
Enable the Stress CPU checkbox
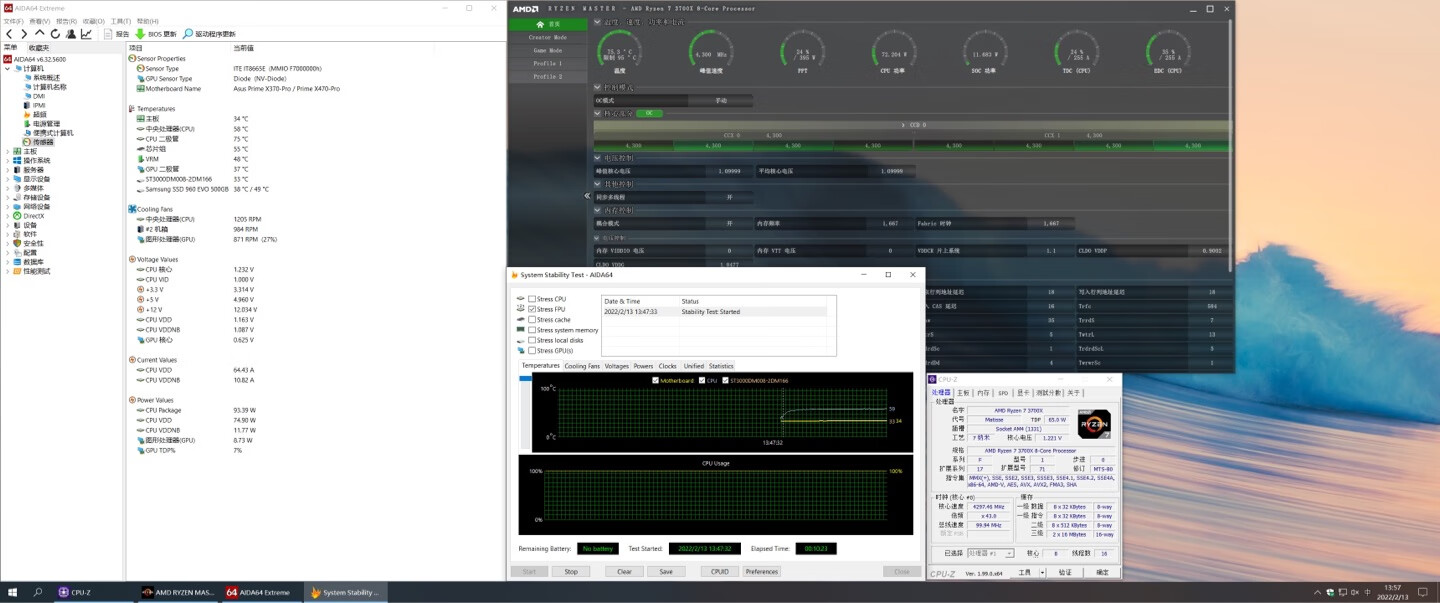point(532,299)
